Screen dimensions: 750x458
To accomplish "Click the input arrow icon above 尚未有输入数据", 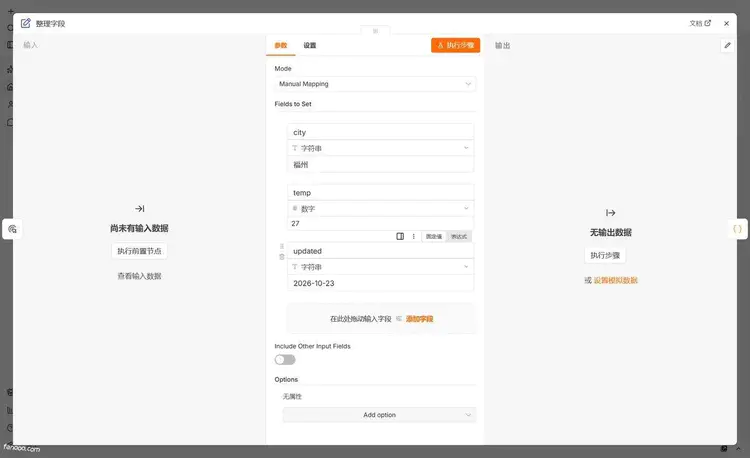I will [x=140, y=208].
